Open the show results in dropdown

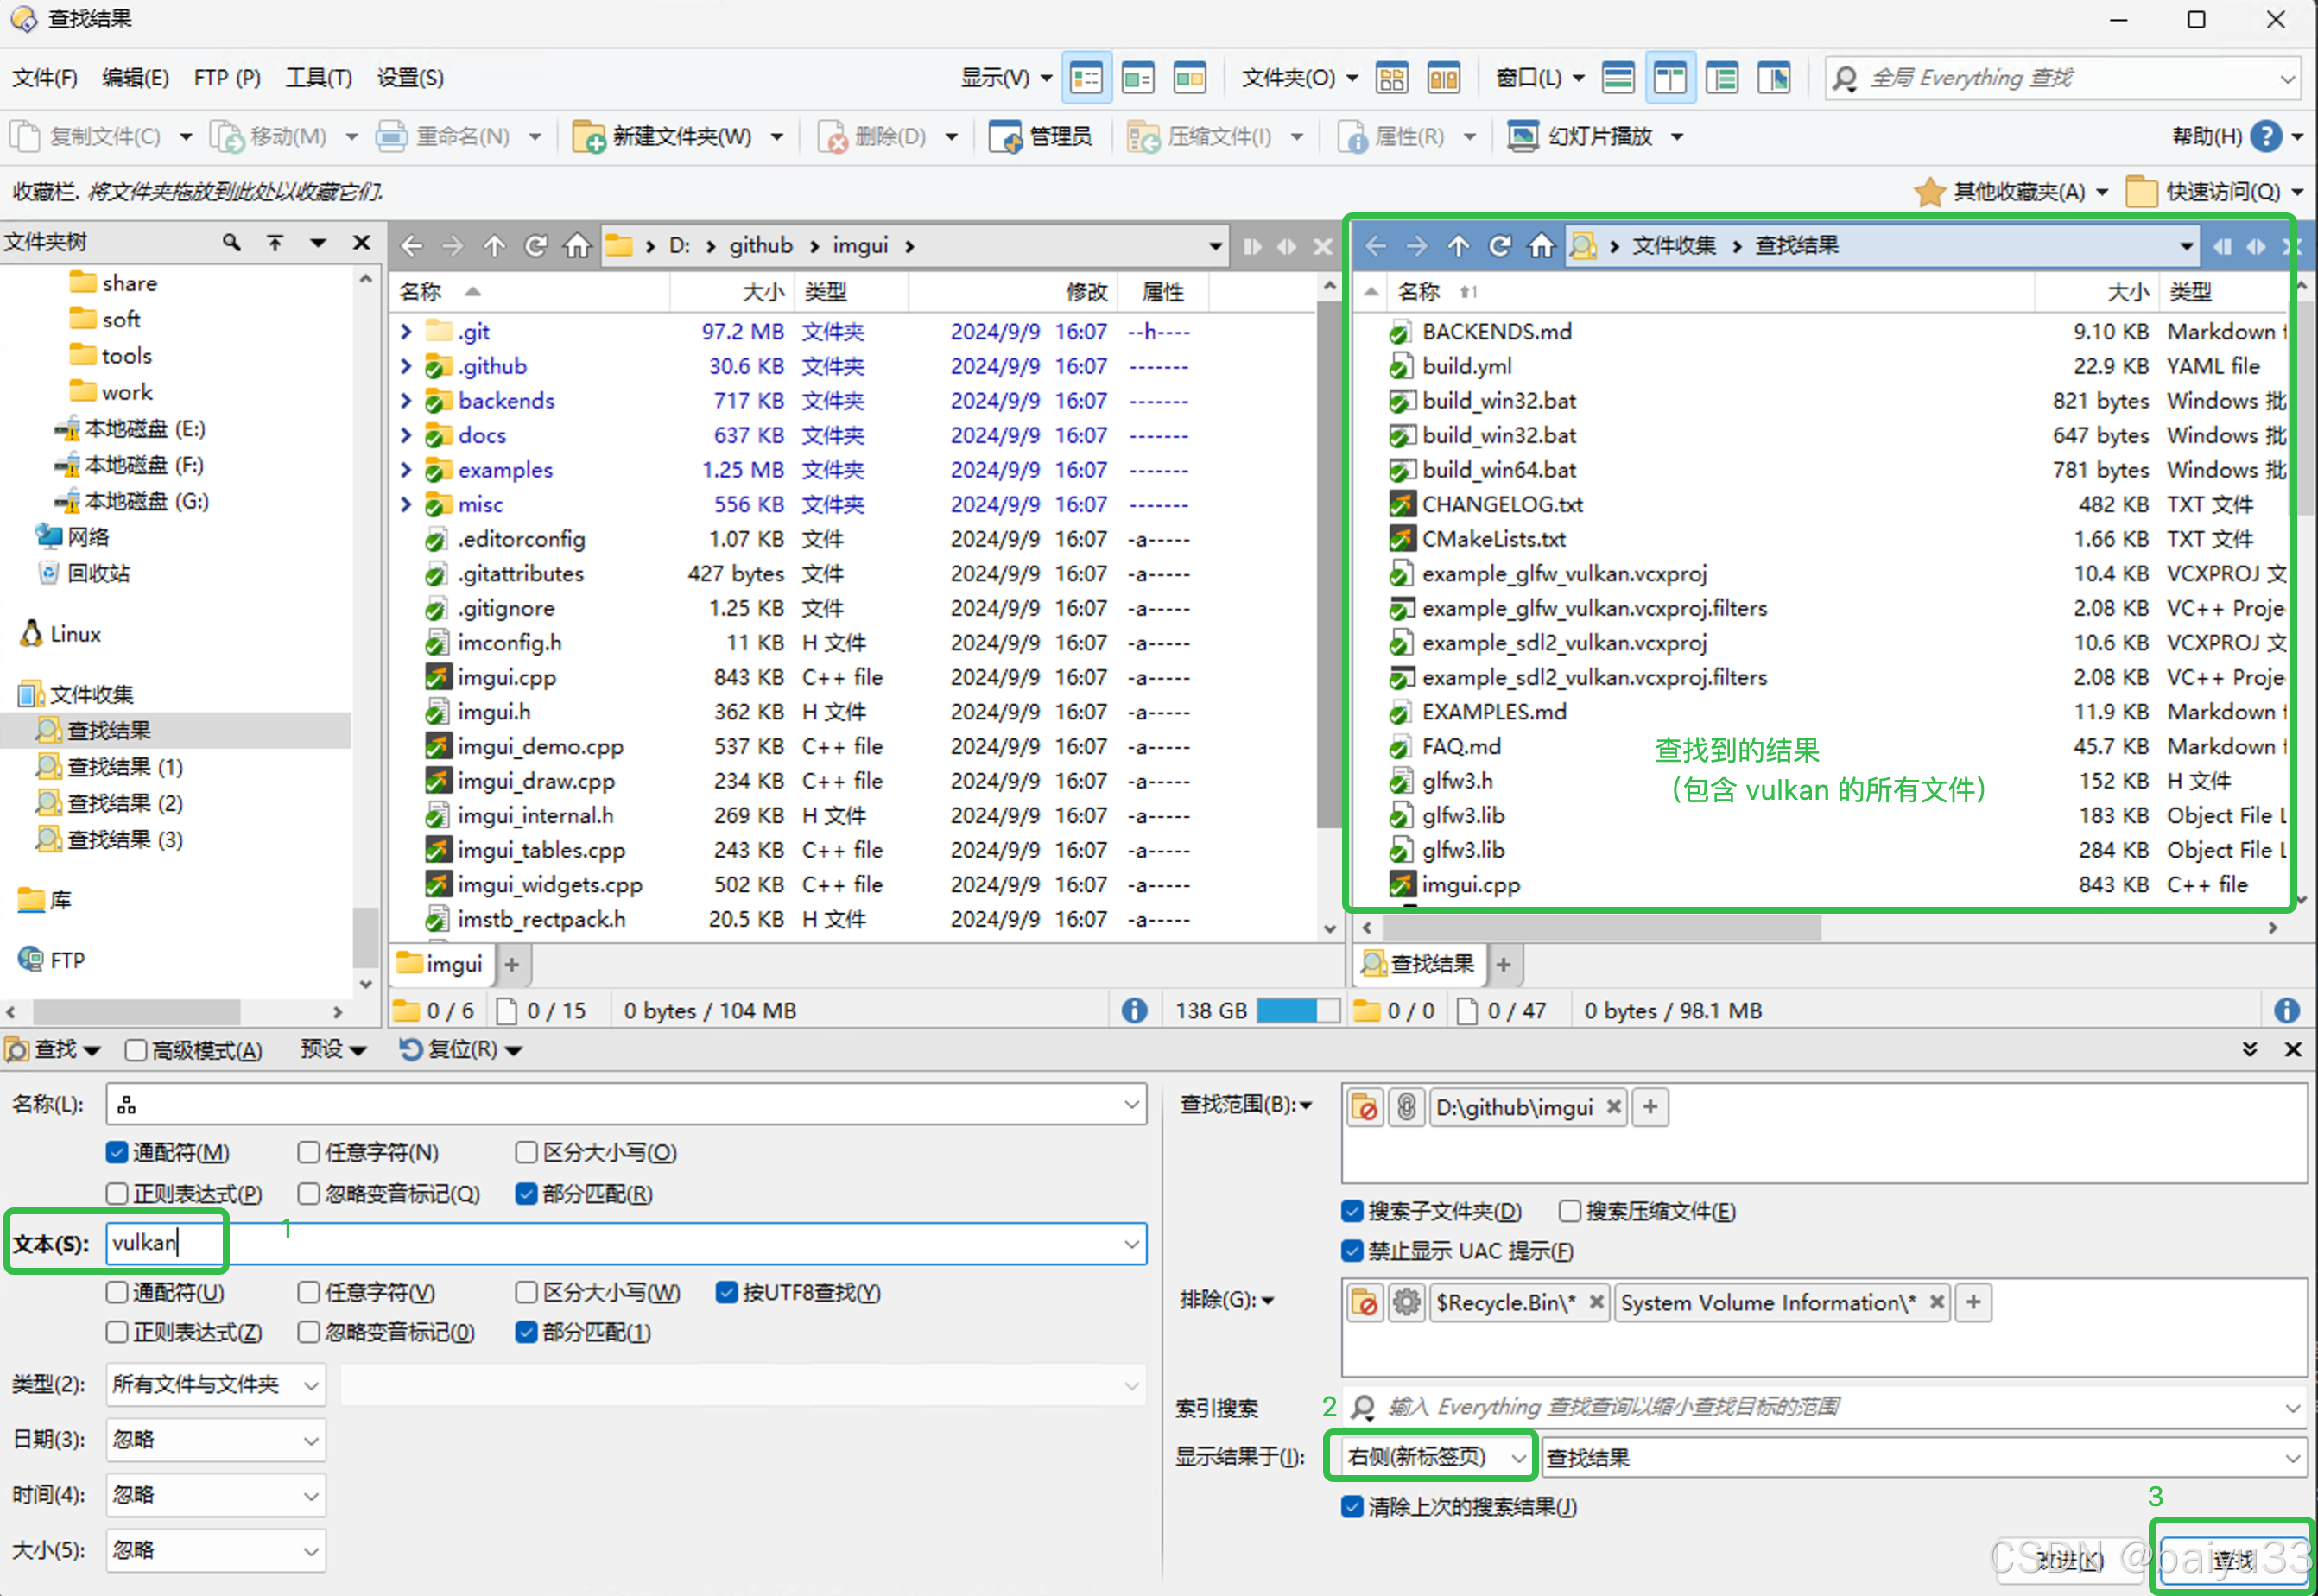pyautogui.click(x=1430, y=1457)
